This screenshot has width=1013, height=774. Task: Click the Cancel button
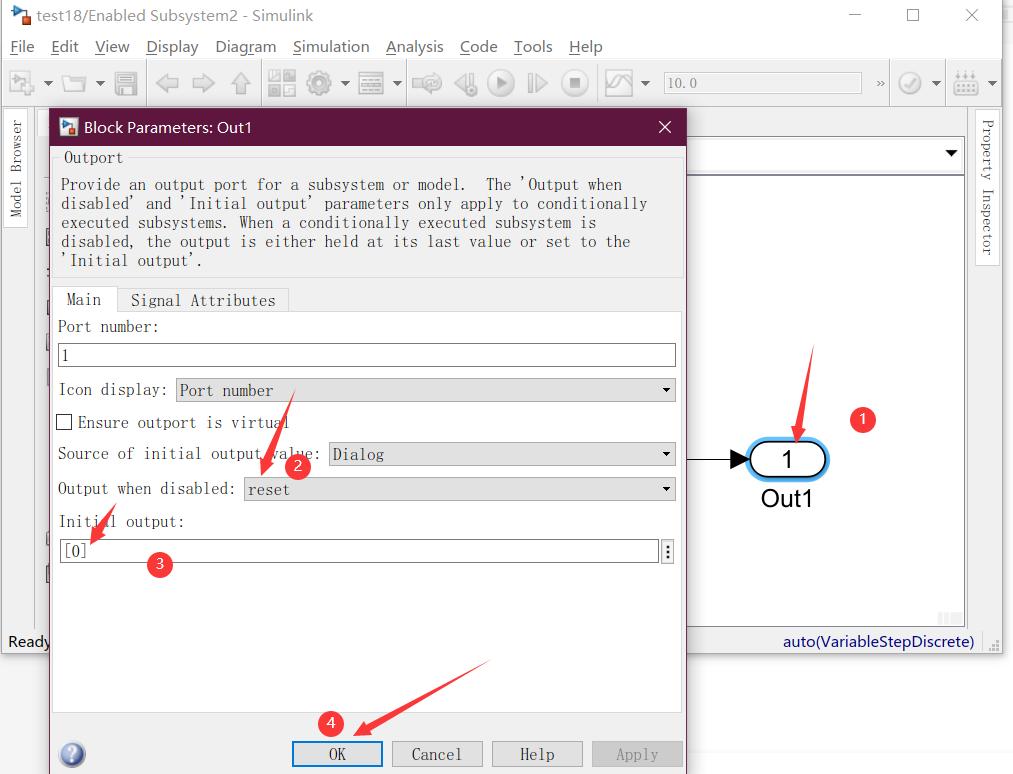coord(437,754)
